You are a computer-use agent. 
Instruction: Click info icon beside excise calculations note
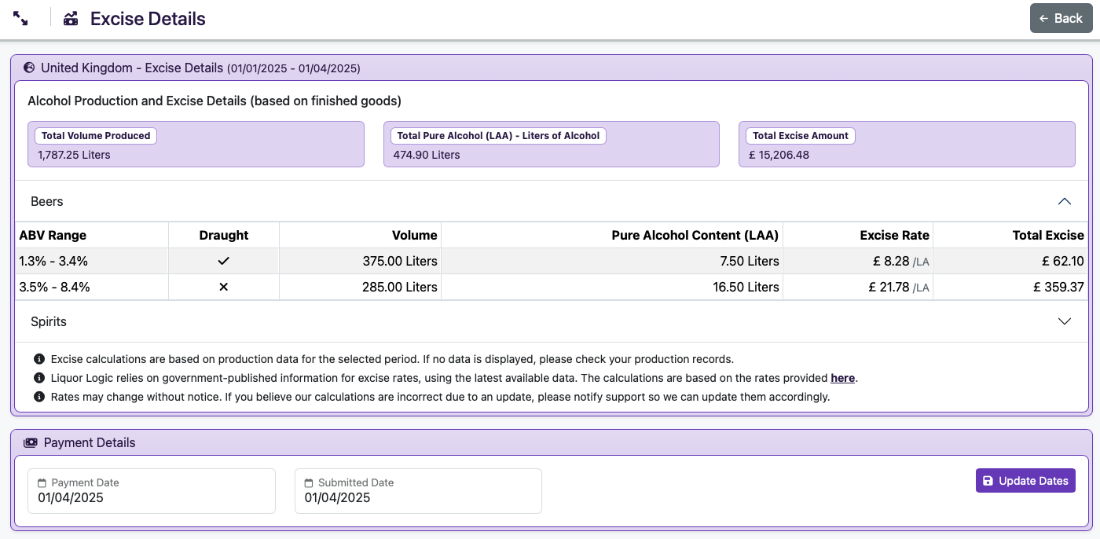(39, 359)
